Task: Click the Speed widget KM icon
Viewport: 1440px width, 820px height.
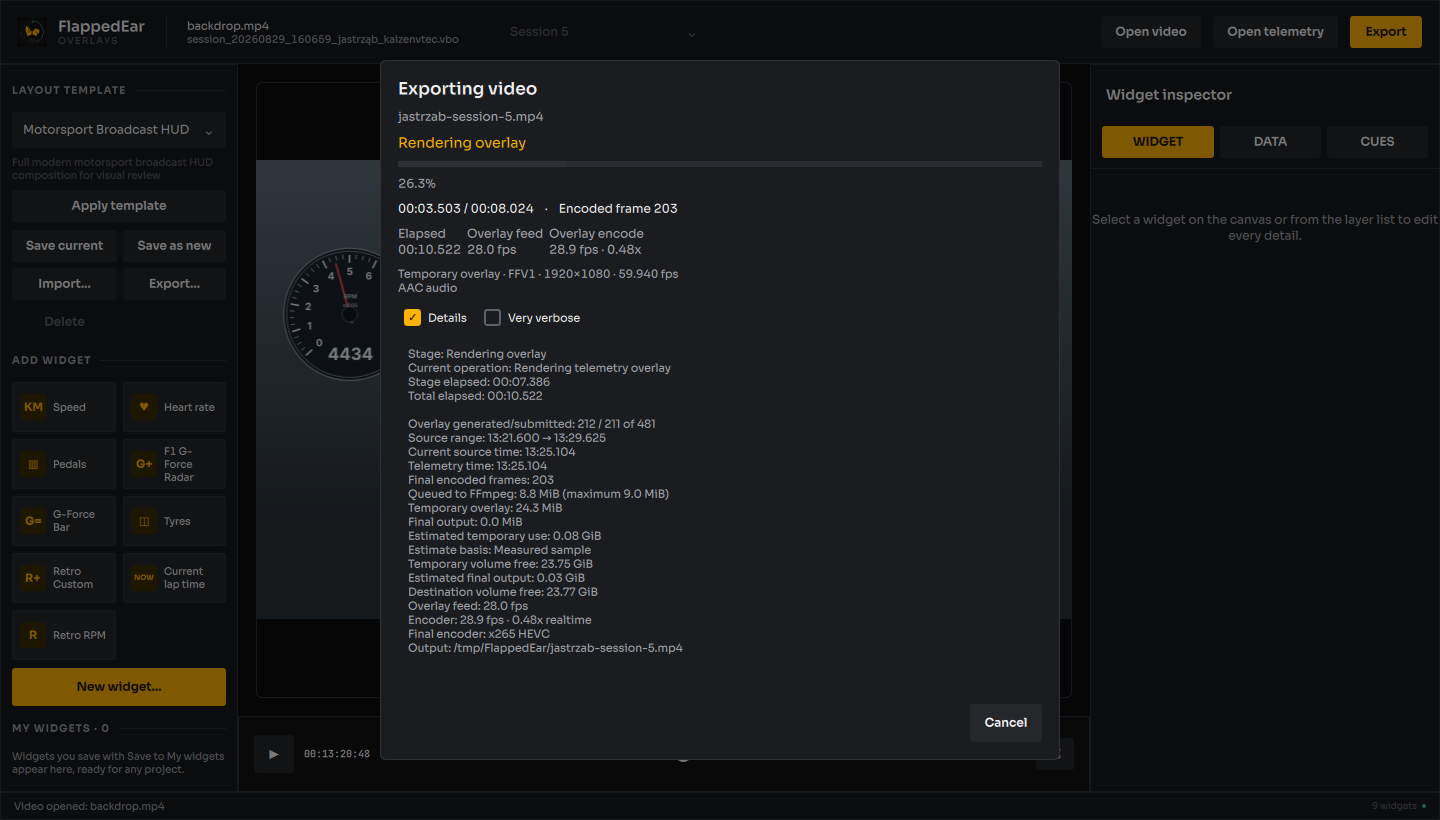Action: (x=33, y=407)
